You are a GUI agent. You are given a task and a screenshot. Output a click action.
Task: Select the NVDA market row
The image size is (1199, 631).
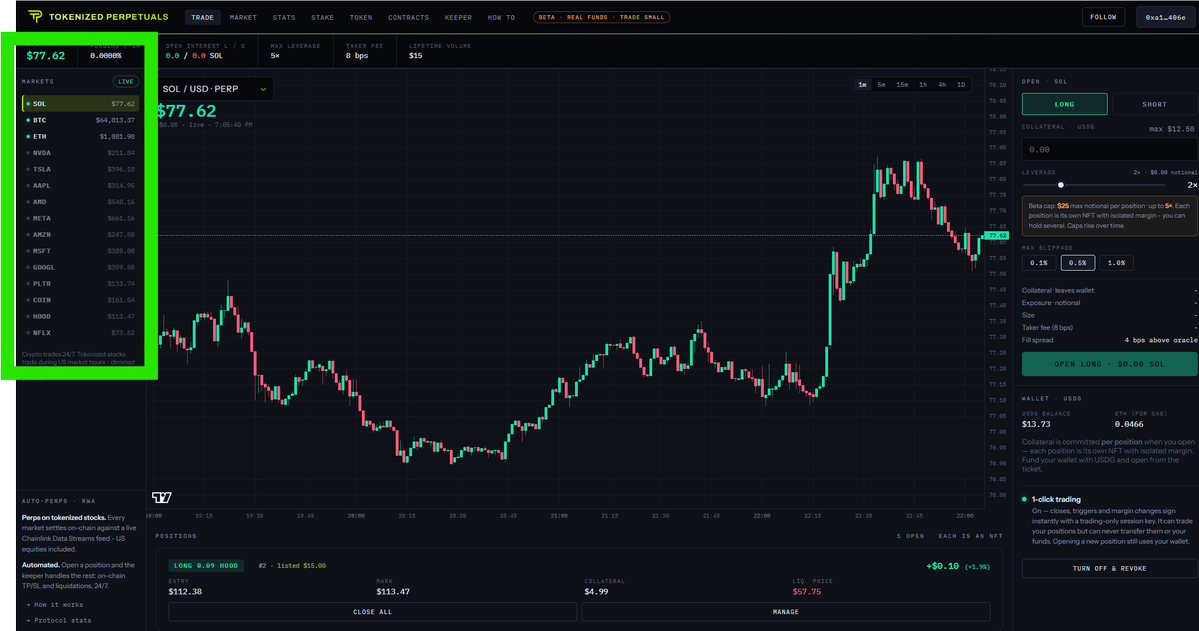pyautogui.click(x=80, y=153)
